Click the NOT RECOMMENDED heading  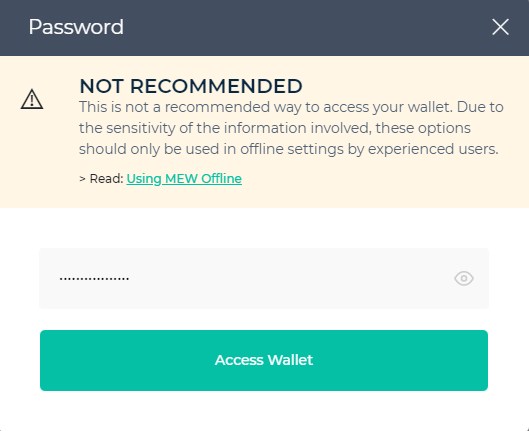191,86
